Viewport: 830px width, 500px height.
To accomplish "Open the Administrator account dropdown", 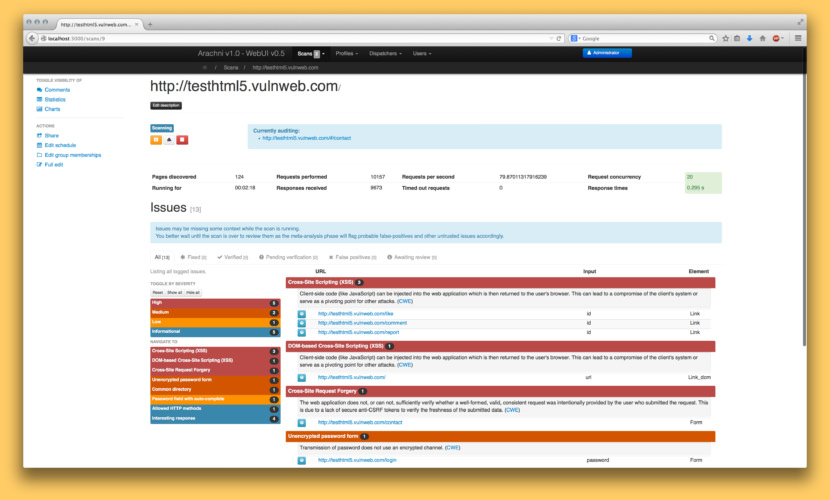I will point(607,53).
